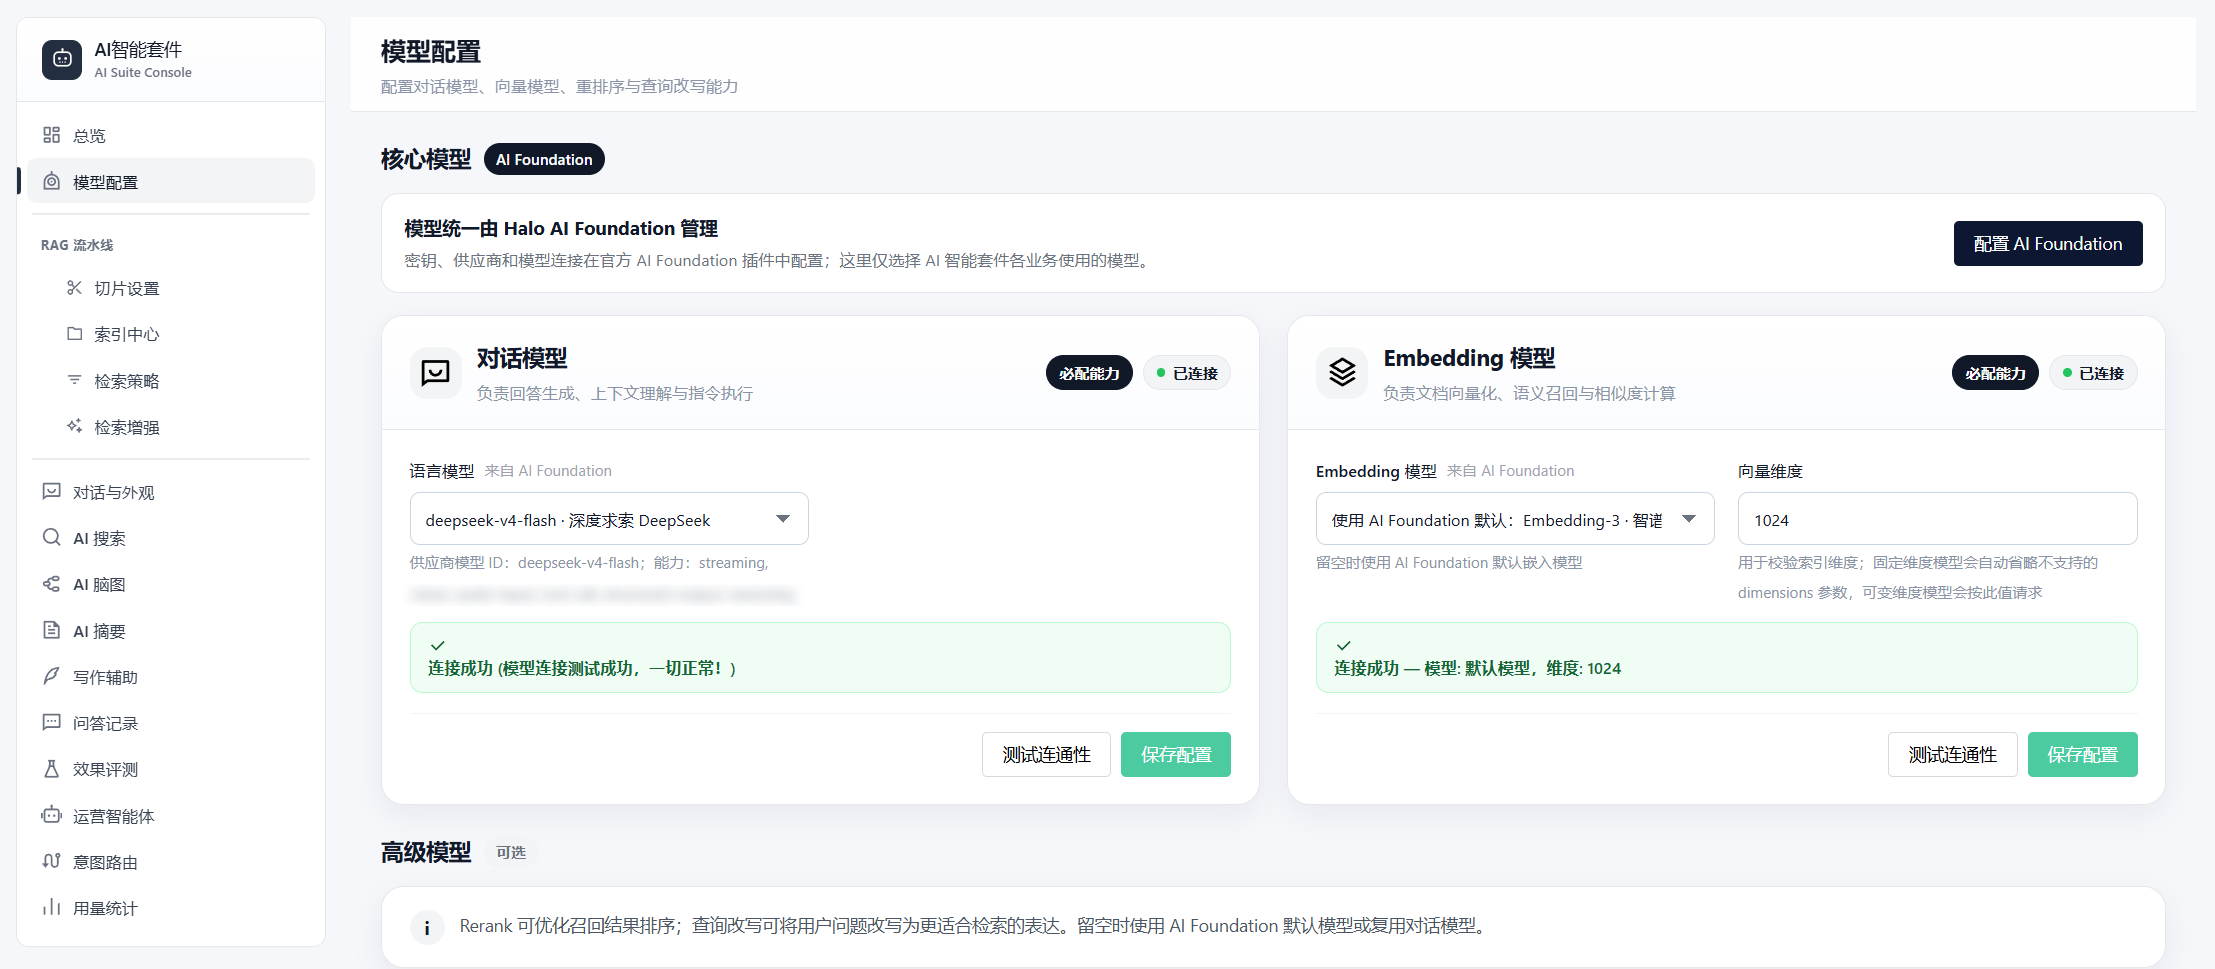Open 对话与外观 settings
This screenshot has width=2215, height=969.
click(x=171, y=492)
